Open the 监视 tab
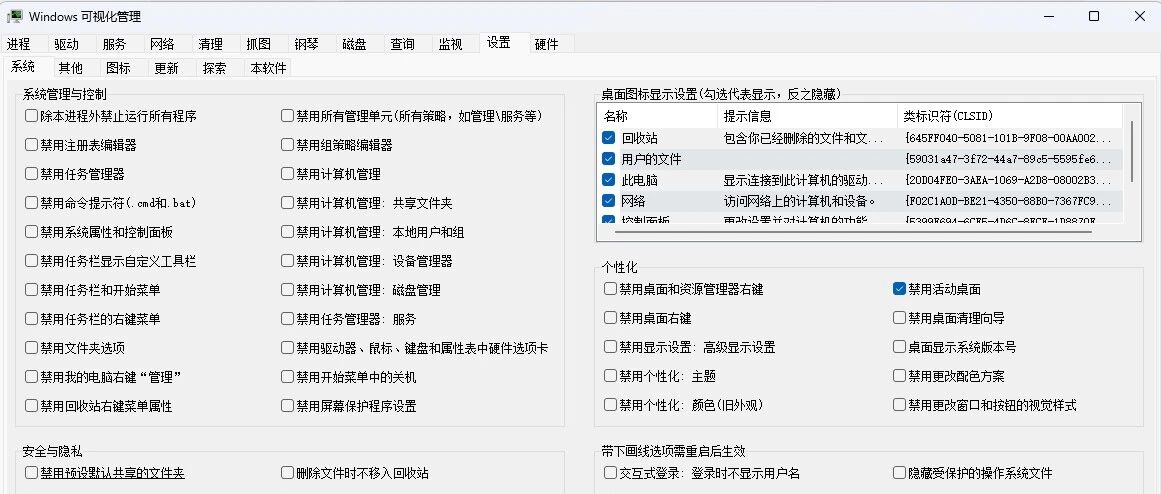 (x=450, y=44)
